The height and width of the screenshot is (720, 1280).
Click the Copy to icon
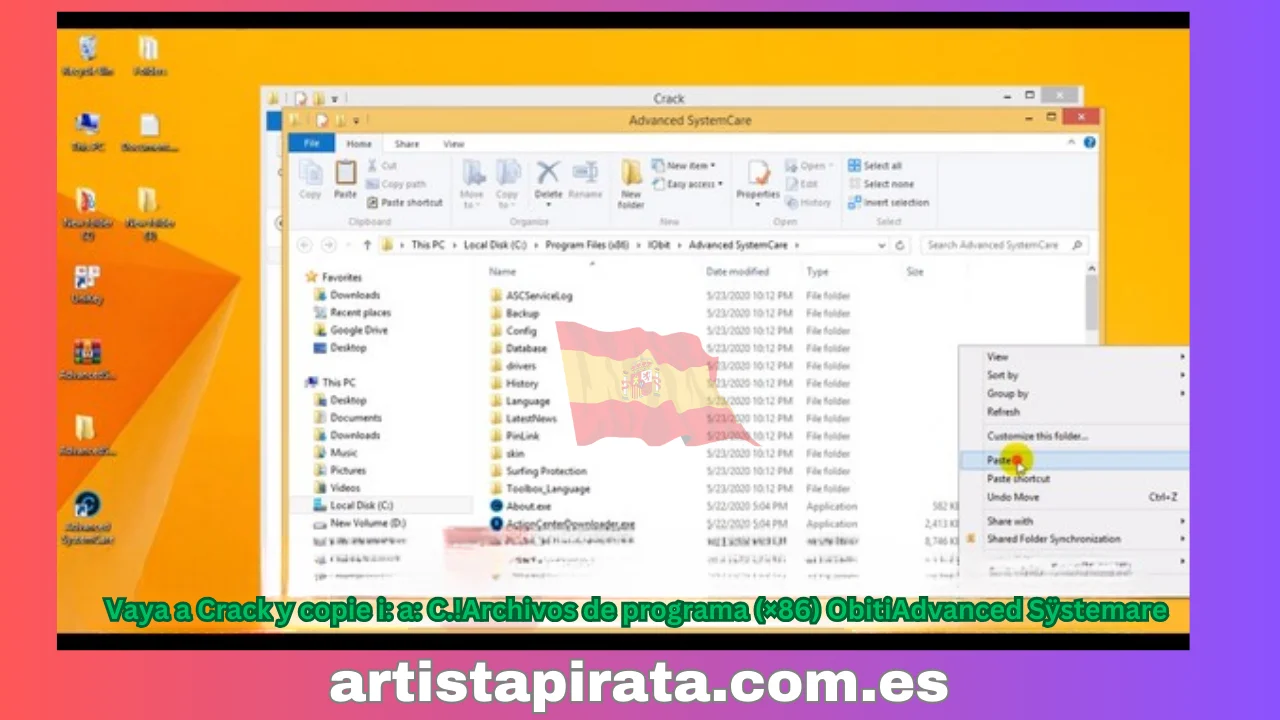(x=508, y=183)
